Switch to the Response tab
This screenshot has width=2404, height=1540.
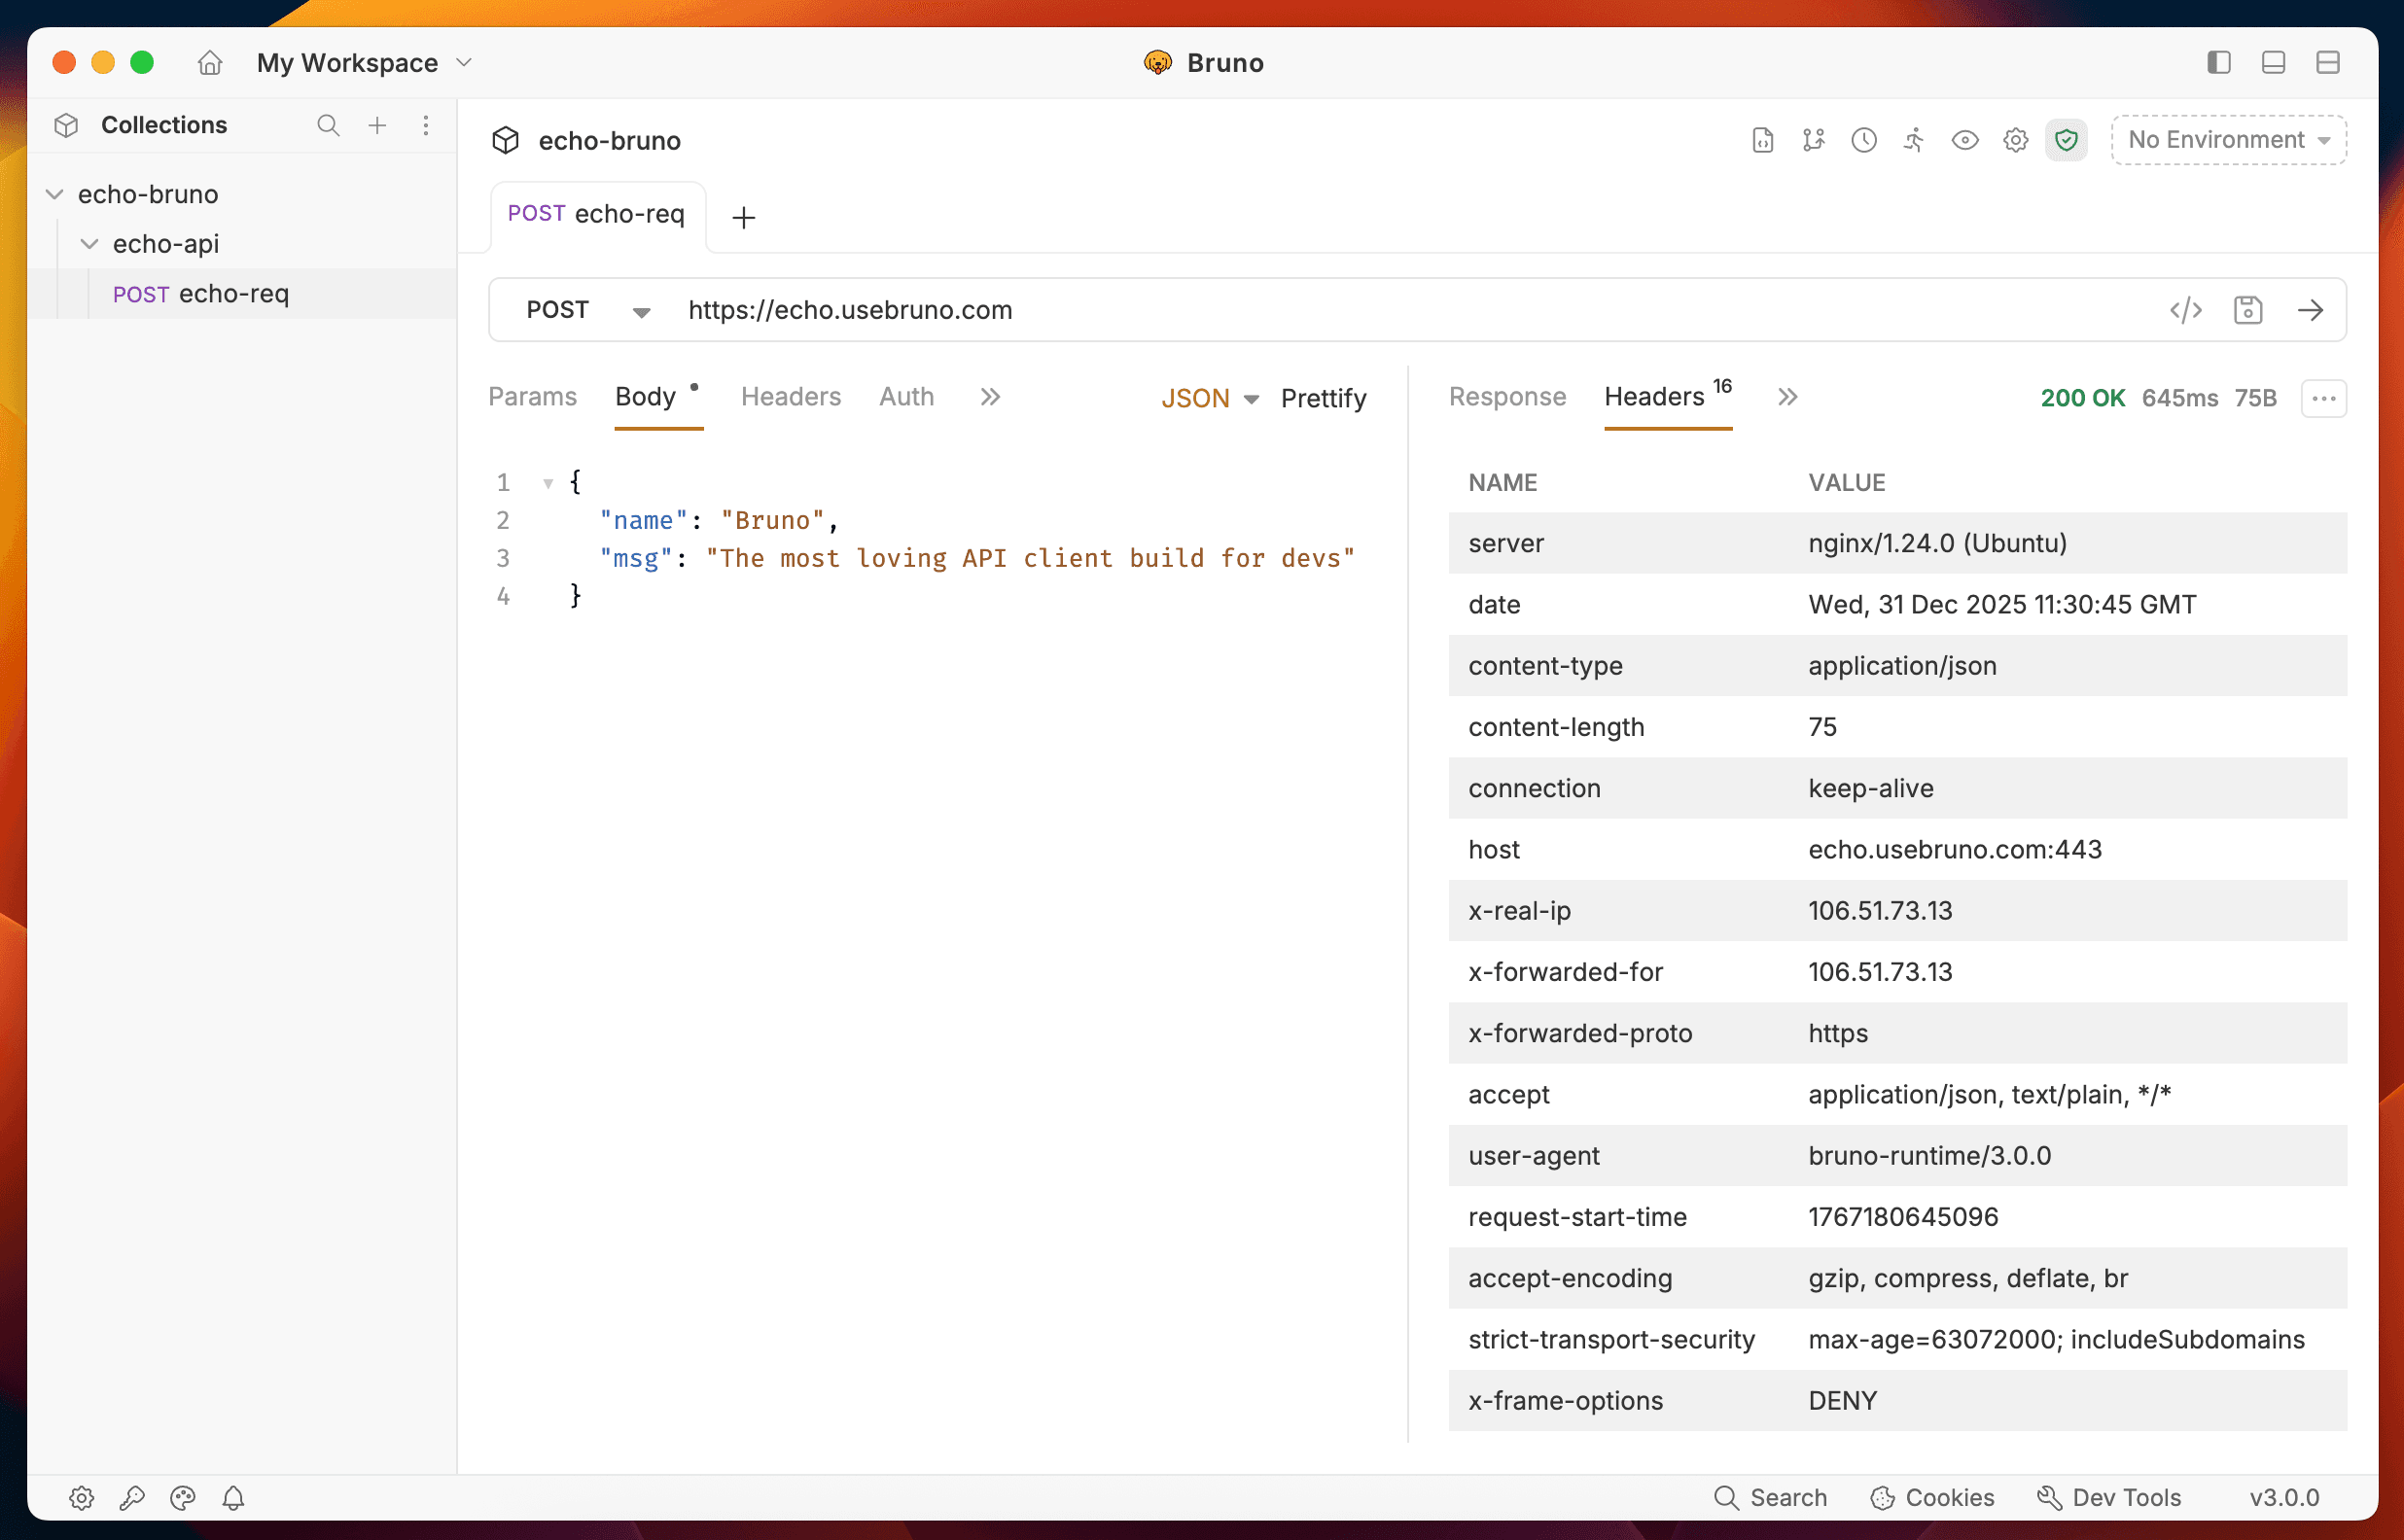coord(1507,397)
